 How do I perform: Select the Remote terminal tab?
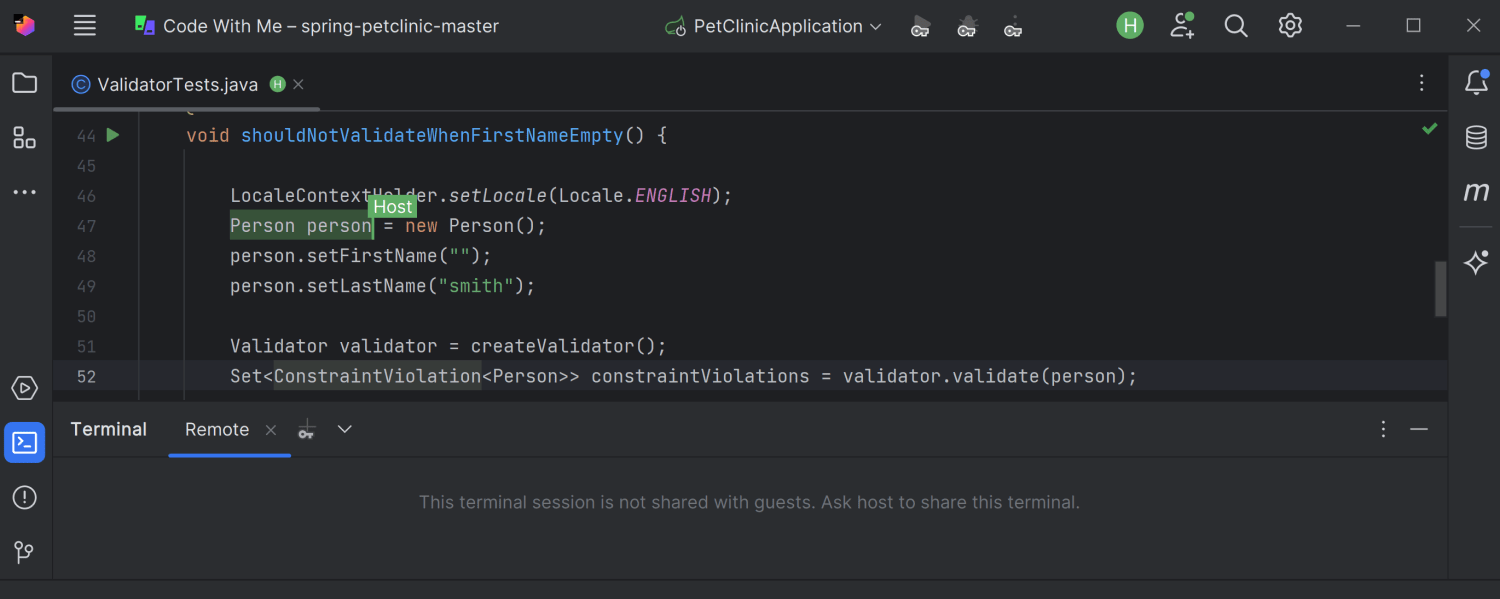[x=217, y=429]
